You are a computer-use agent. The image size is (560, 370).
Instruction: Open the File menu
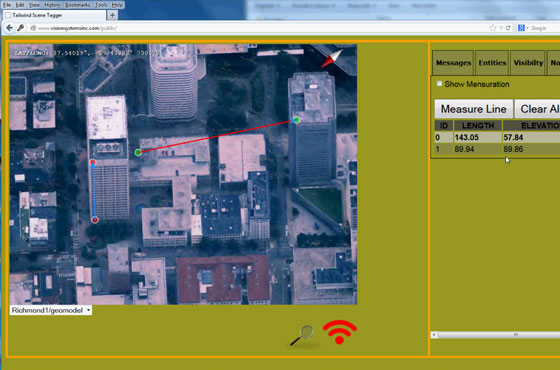click(7, 5)
